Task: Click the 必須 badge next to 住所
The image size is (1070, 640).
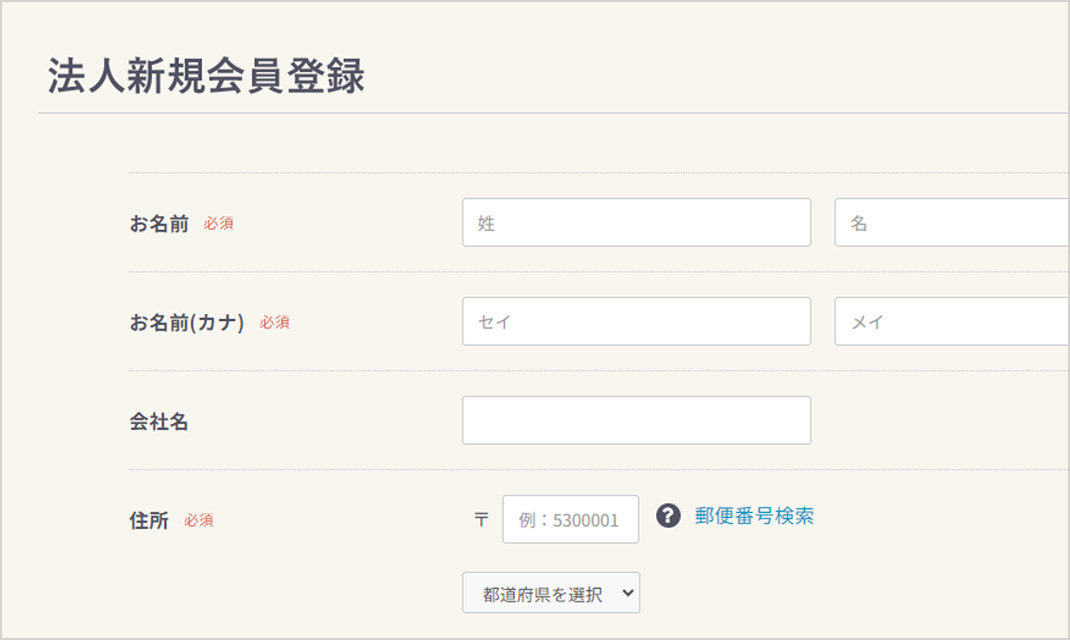Action: point(199,520)
